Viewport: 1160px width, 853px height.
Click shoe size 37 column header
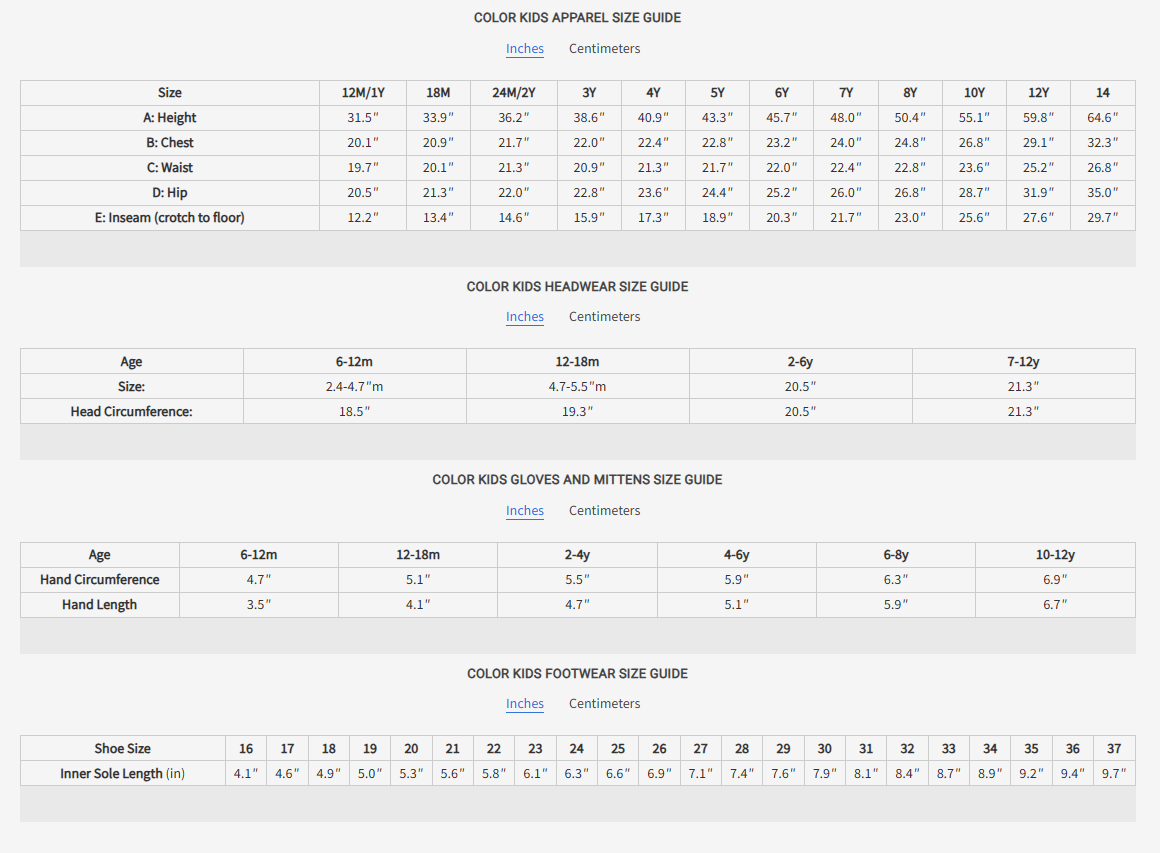1114,749
